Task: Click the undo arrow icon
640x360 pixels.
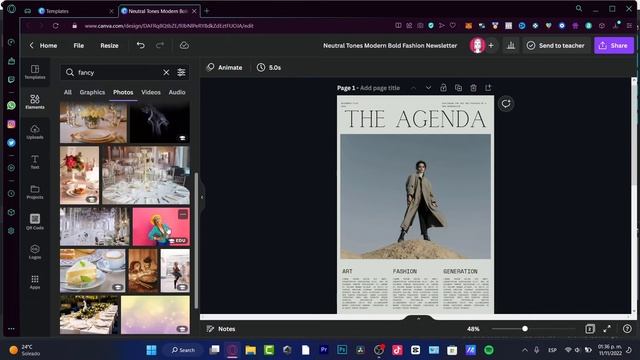Action: click(140, 45)
